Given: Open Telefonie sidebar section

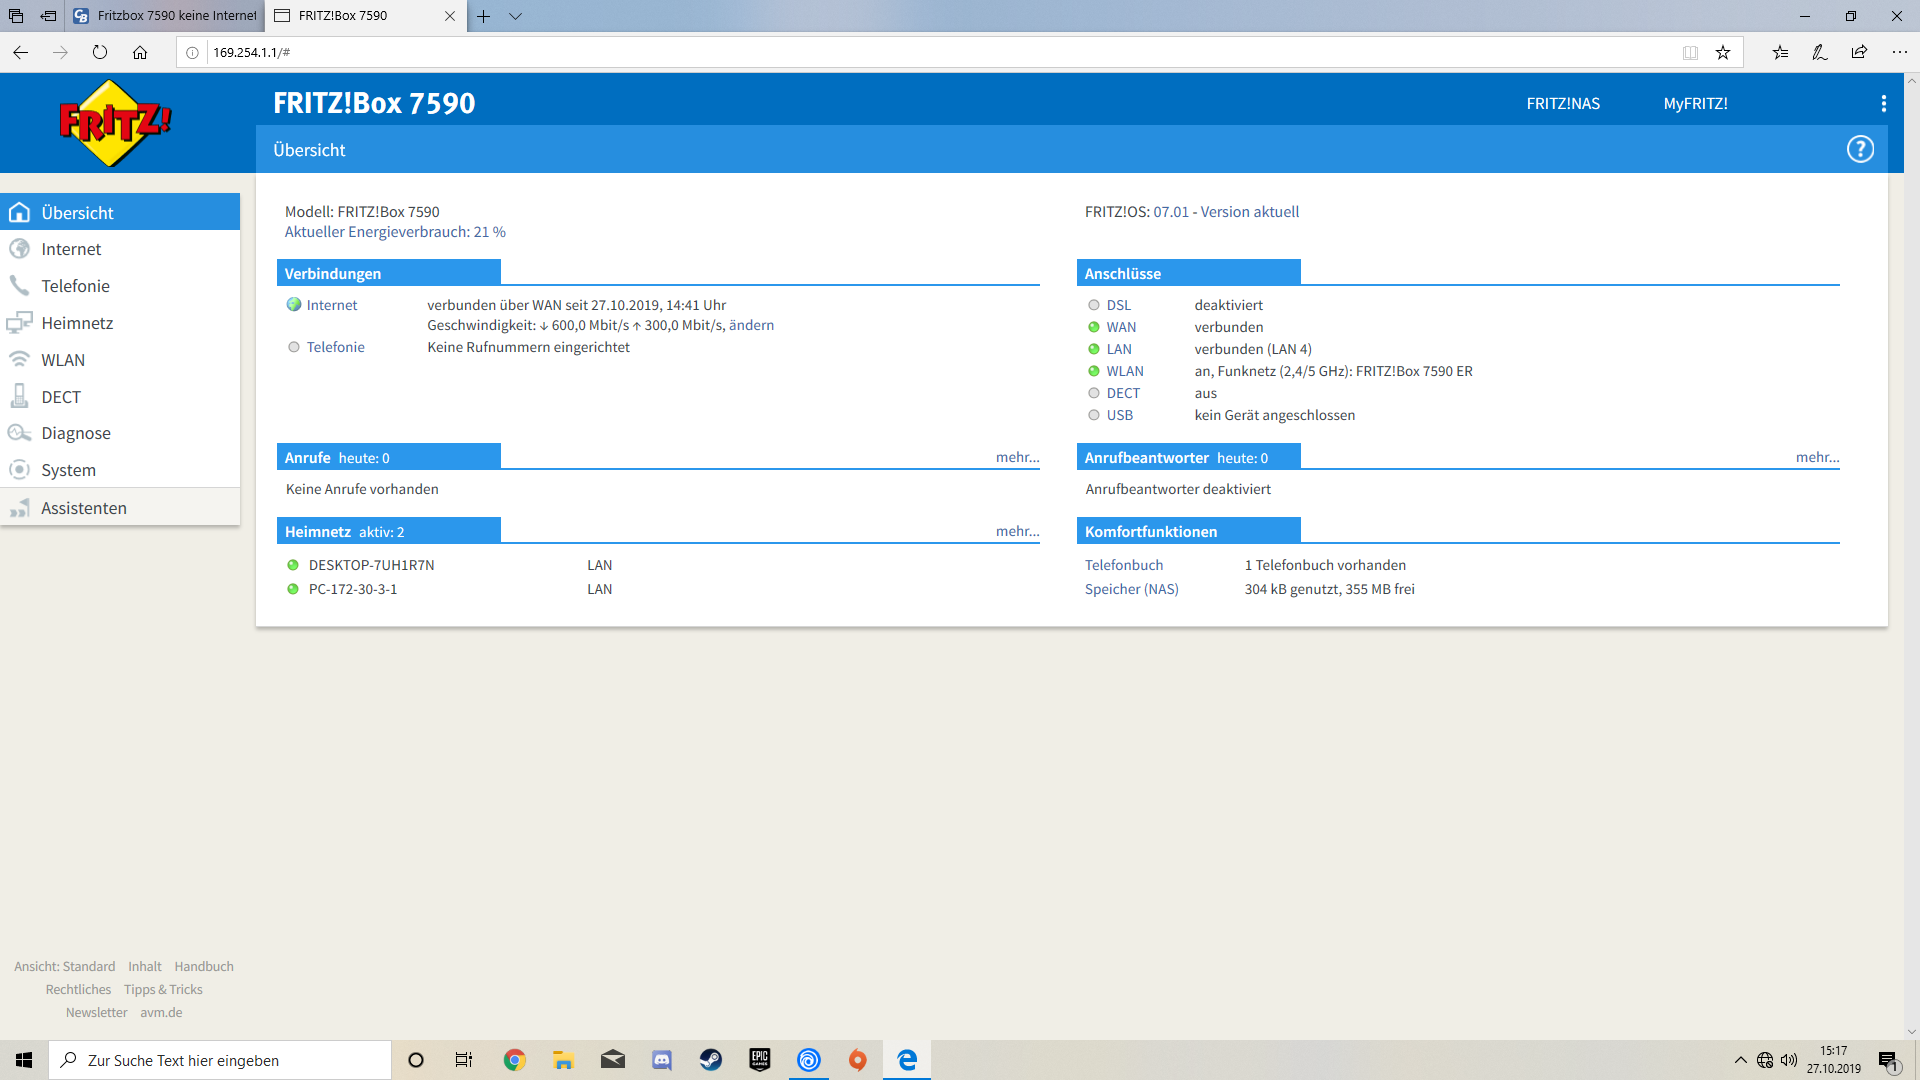Looking at the screenshot, I should [75, 286].
